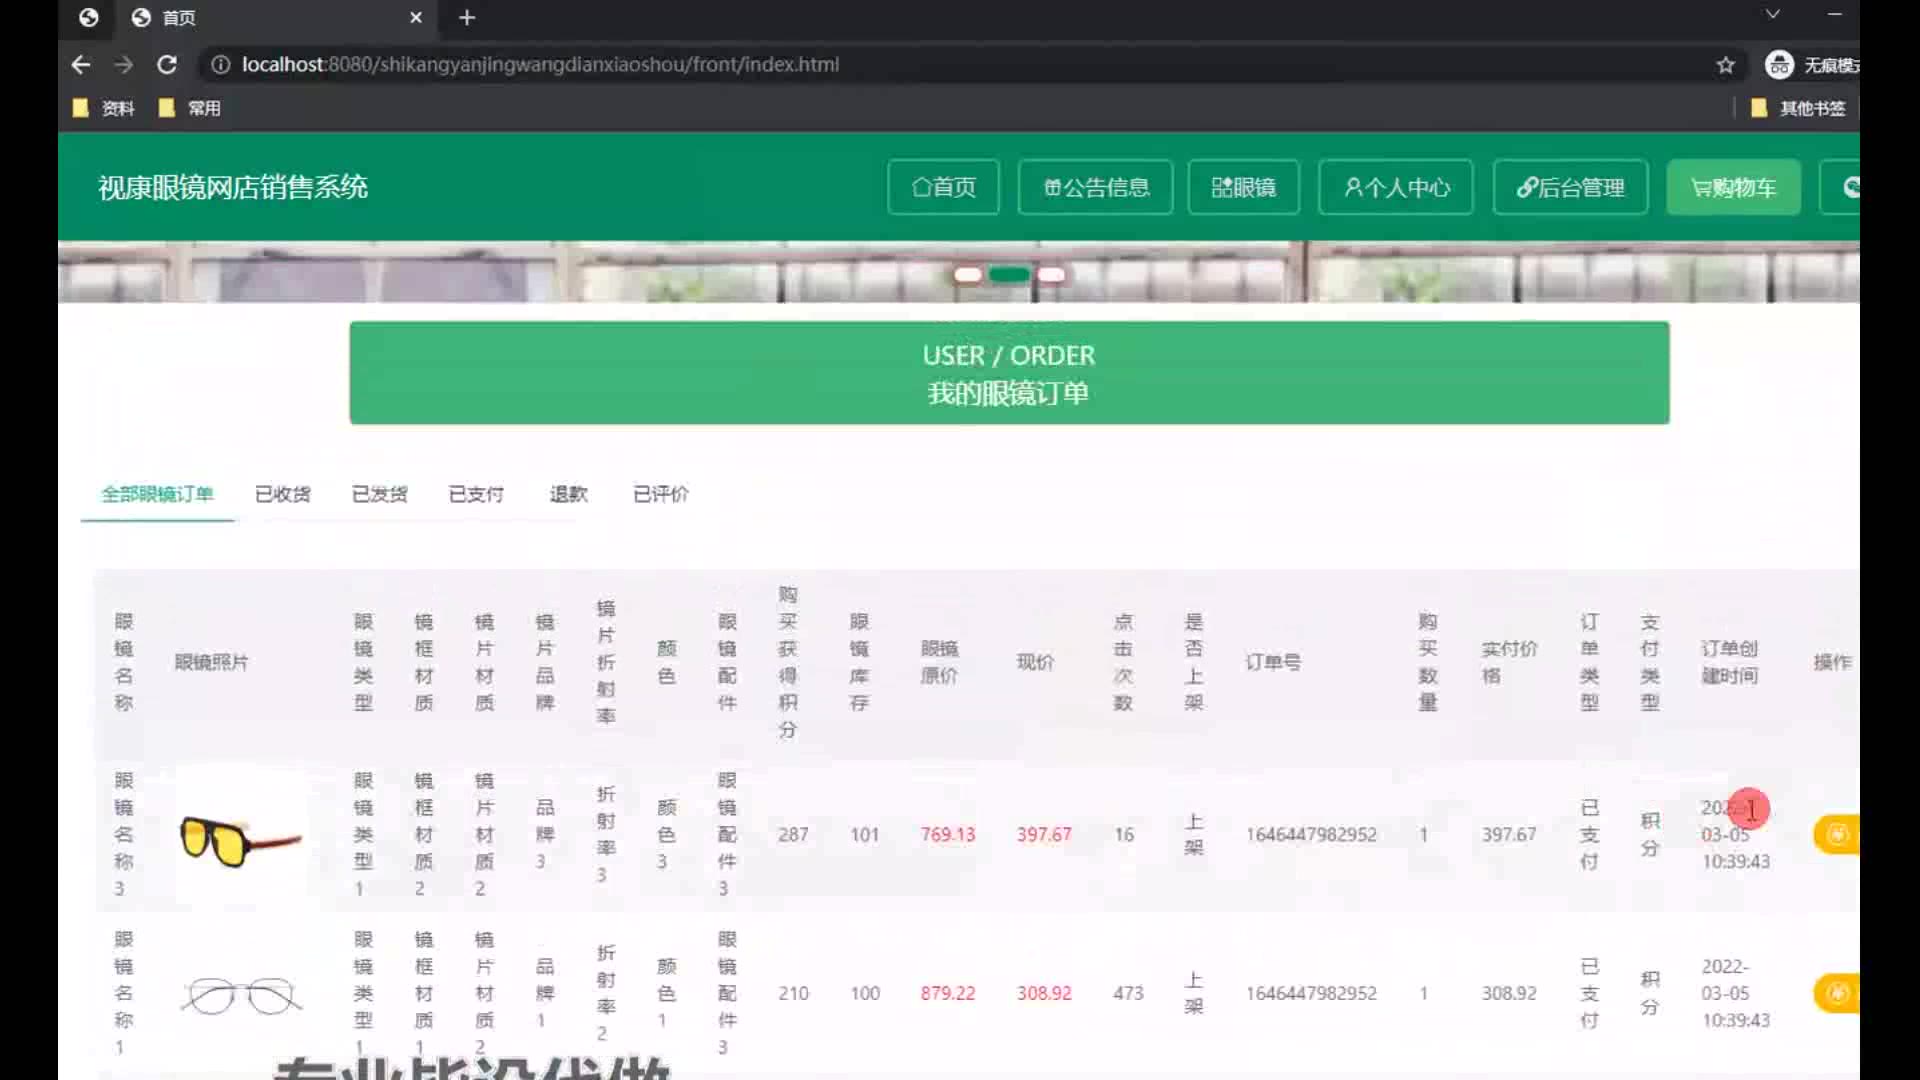The image size is (1920, 1080).
Task: Switch to the 已收货 orders tab
Action: (282, 494)
